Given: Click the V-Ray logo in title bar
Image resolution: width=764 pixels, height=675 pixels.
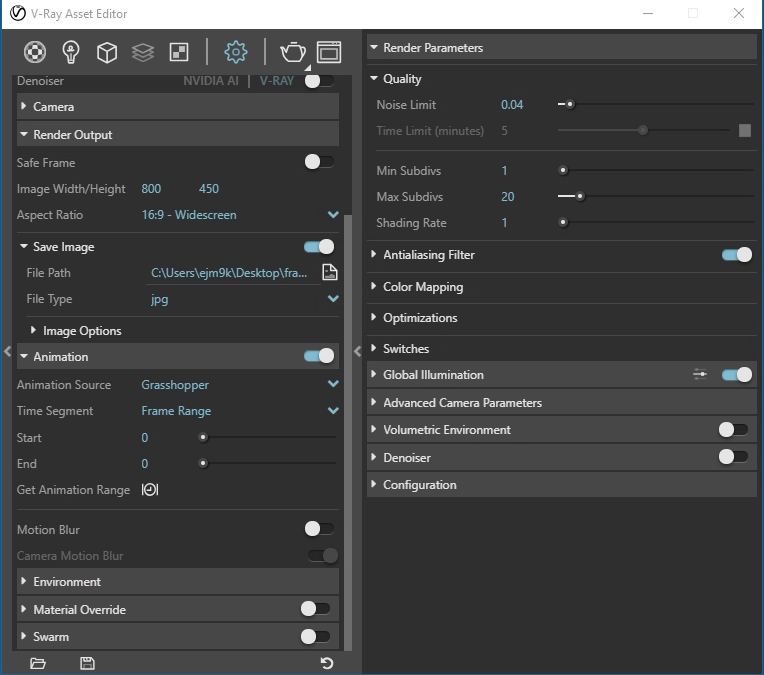Looking at the screenshot, I should 18,13.
